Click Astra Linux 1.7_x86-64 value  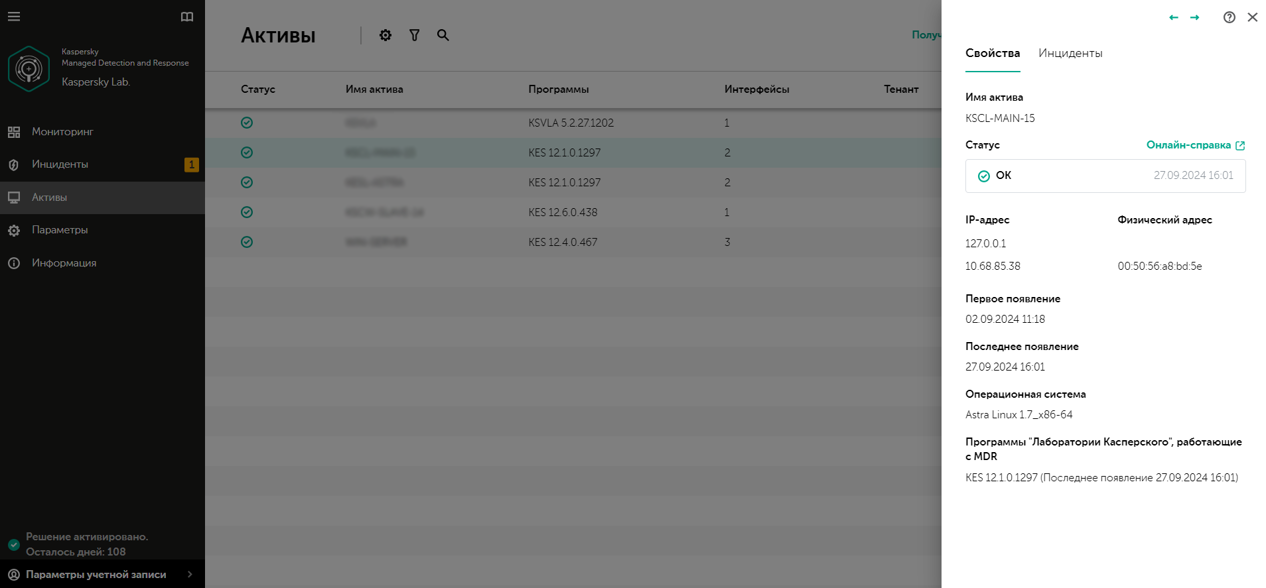pyautogui.click(x=1019, y=414)
